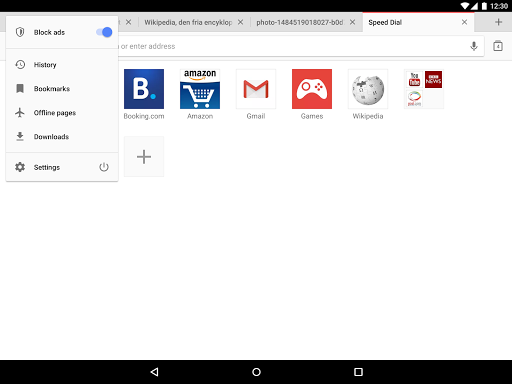Tap the microphone voice search icon
The height and width of the screenshot is (384, 512).
[x=474, y=46]
